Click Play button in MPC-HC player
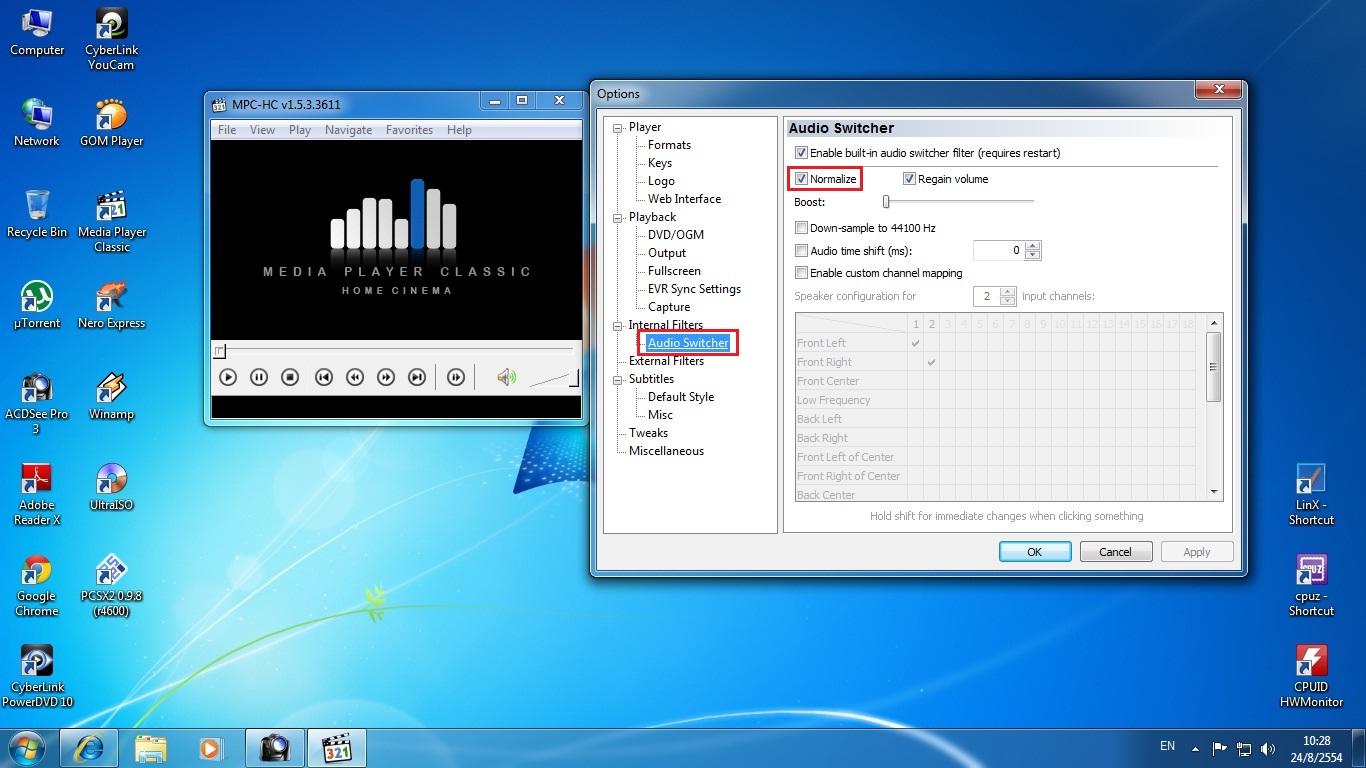The height and width of the screenshot is (768, 1366). pyautogui.click(x=228, y=377)
